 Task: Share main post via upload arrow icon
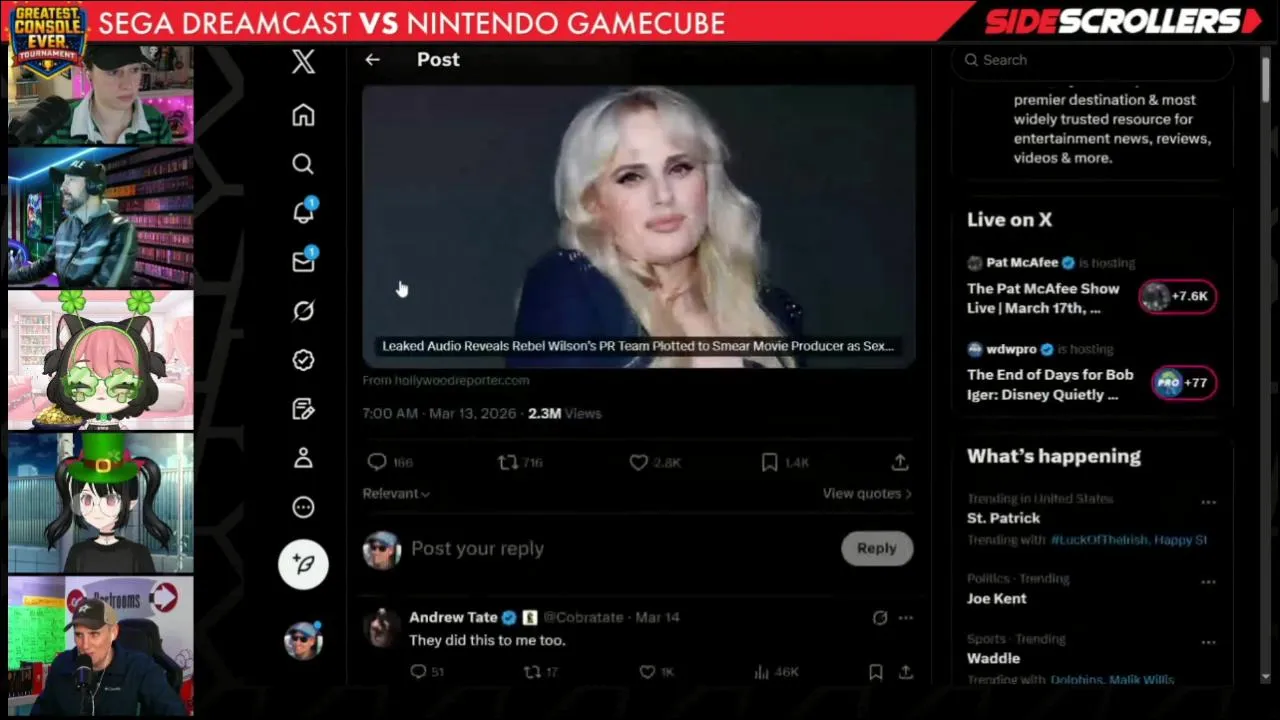tap(900, 462)
